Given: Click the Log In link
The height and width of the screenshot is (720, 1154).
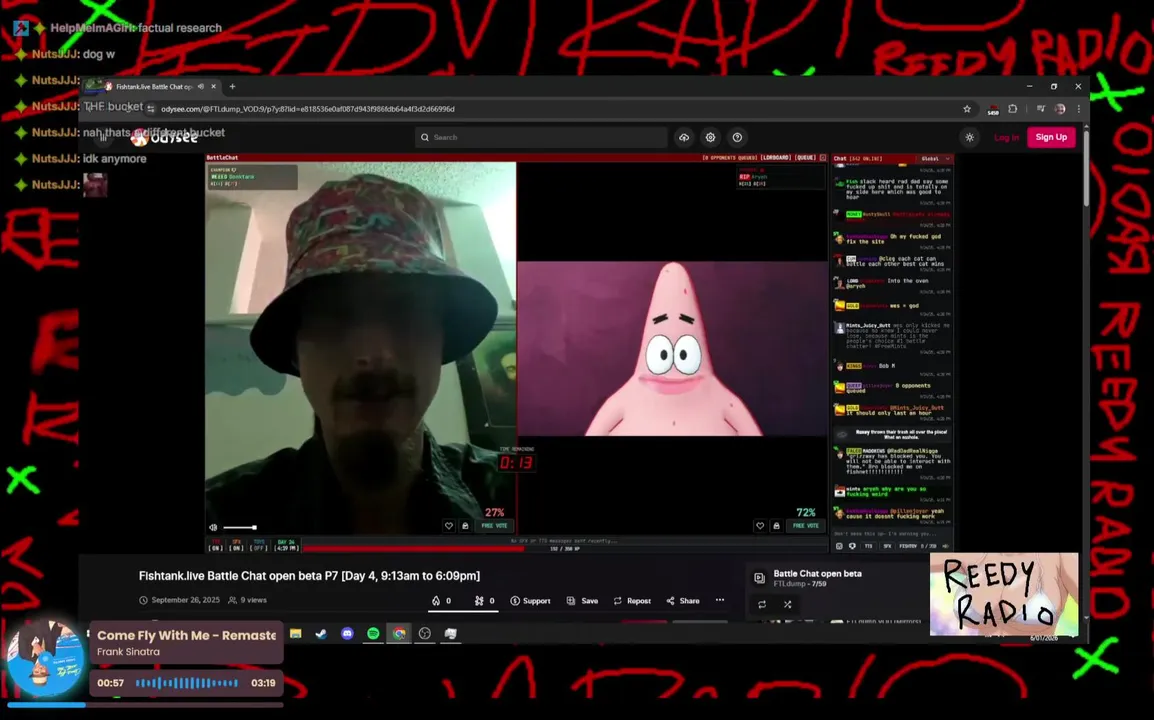Looking at the screenshot, I should coord(1006,138).
